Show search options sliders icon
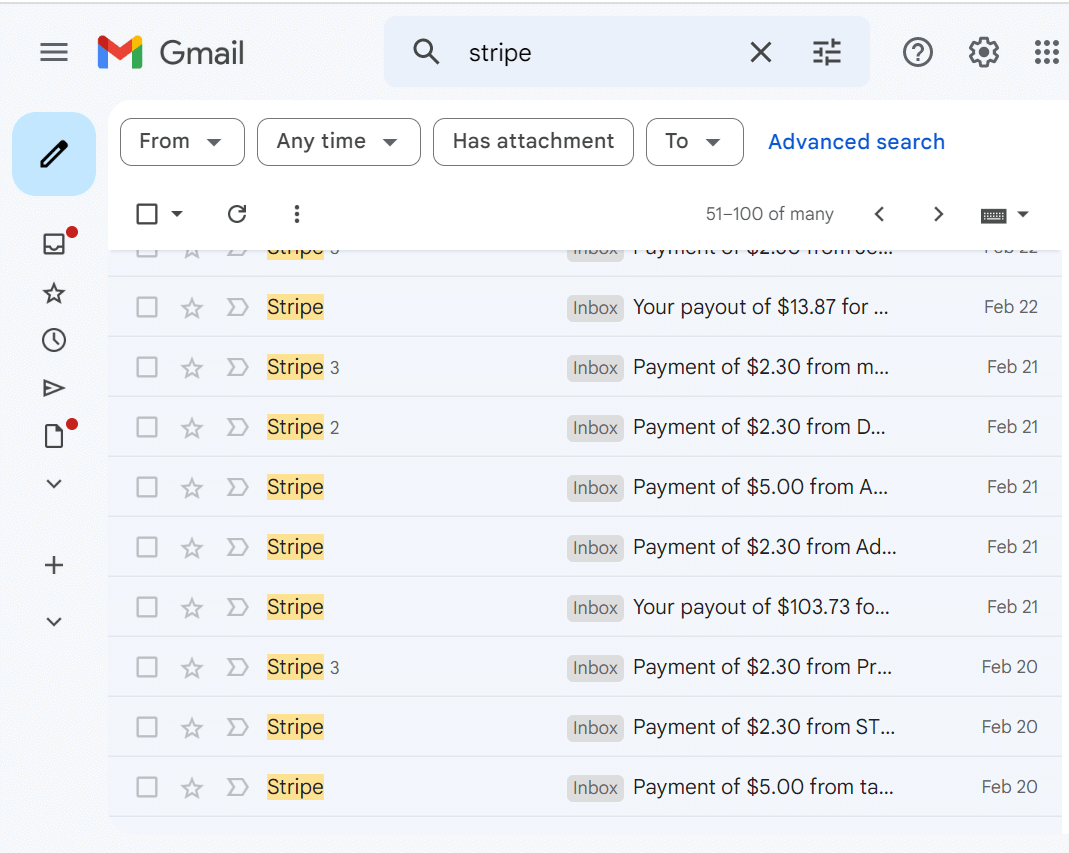Screen dimensions: 1069x853 (827, 52)
